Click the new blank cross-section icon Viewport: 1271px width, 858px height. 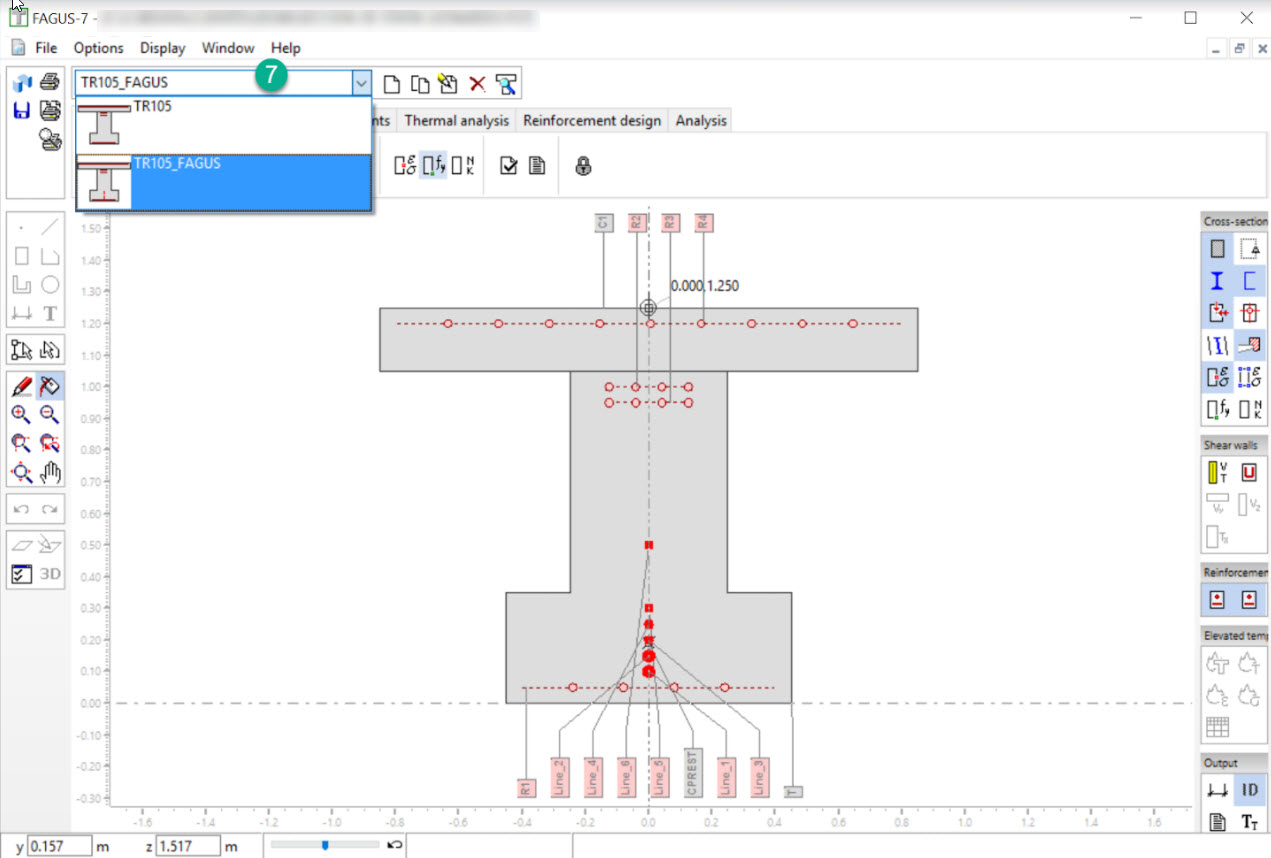coord(393,85)
